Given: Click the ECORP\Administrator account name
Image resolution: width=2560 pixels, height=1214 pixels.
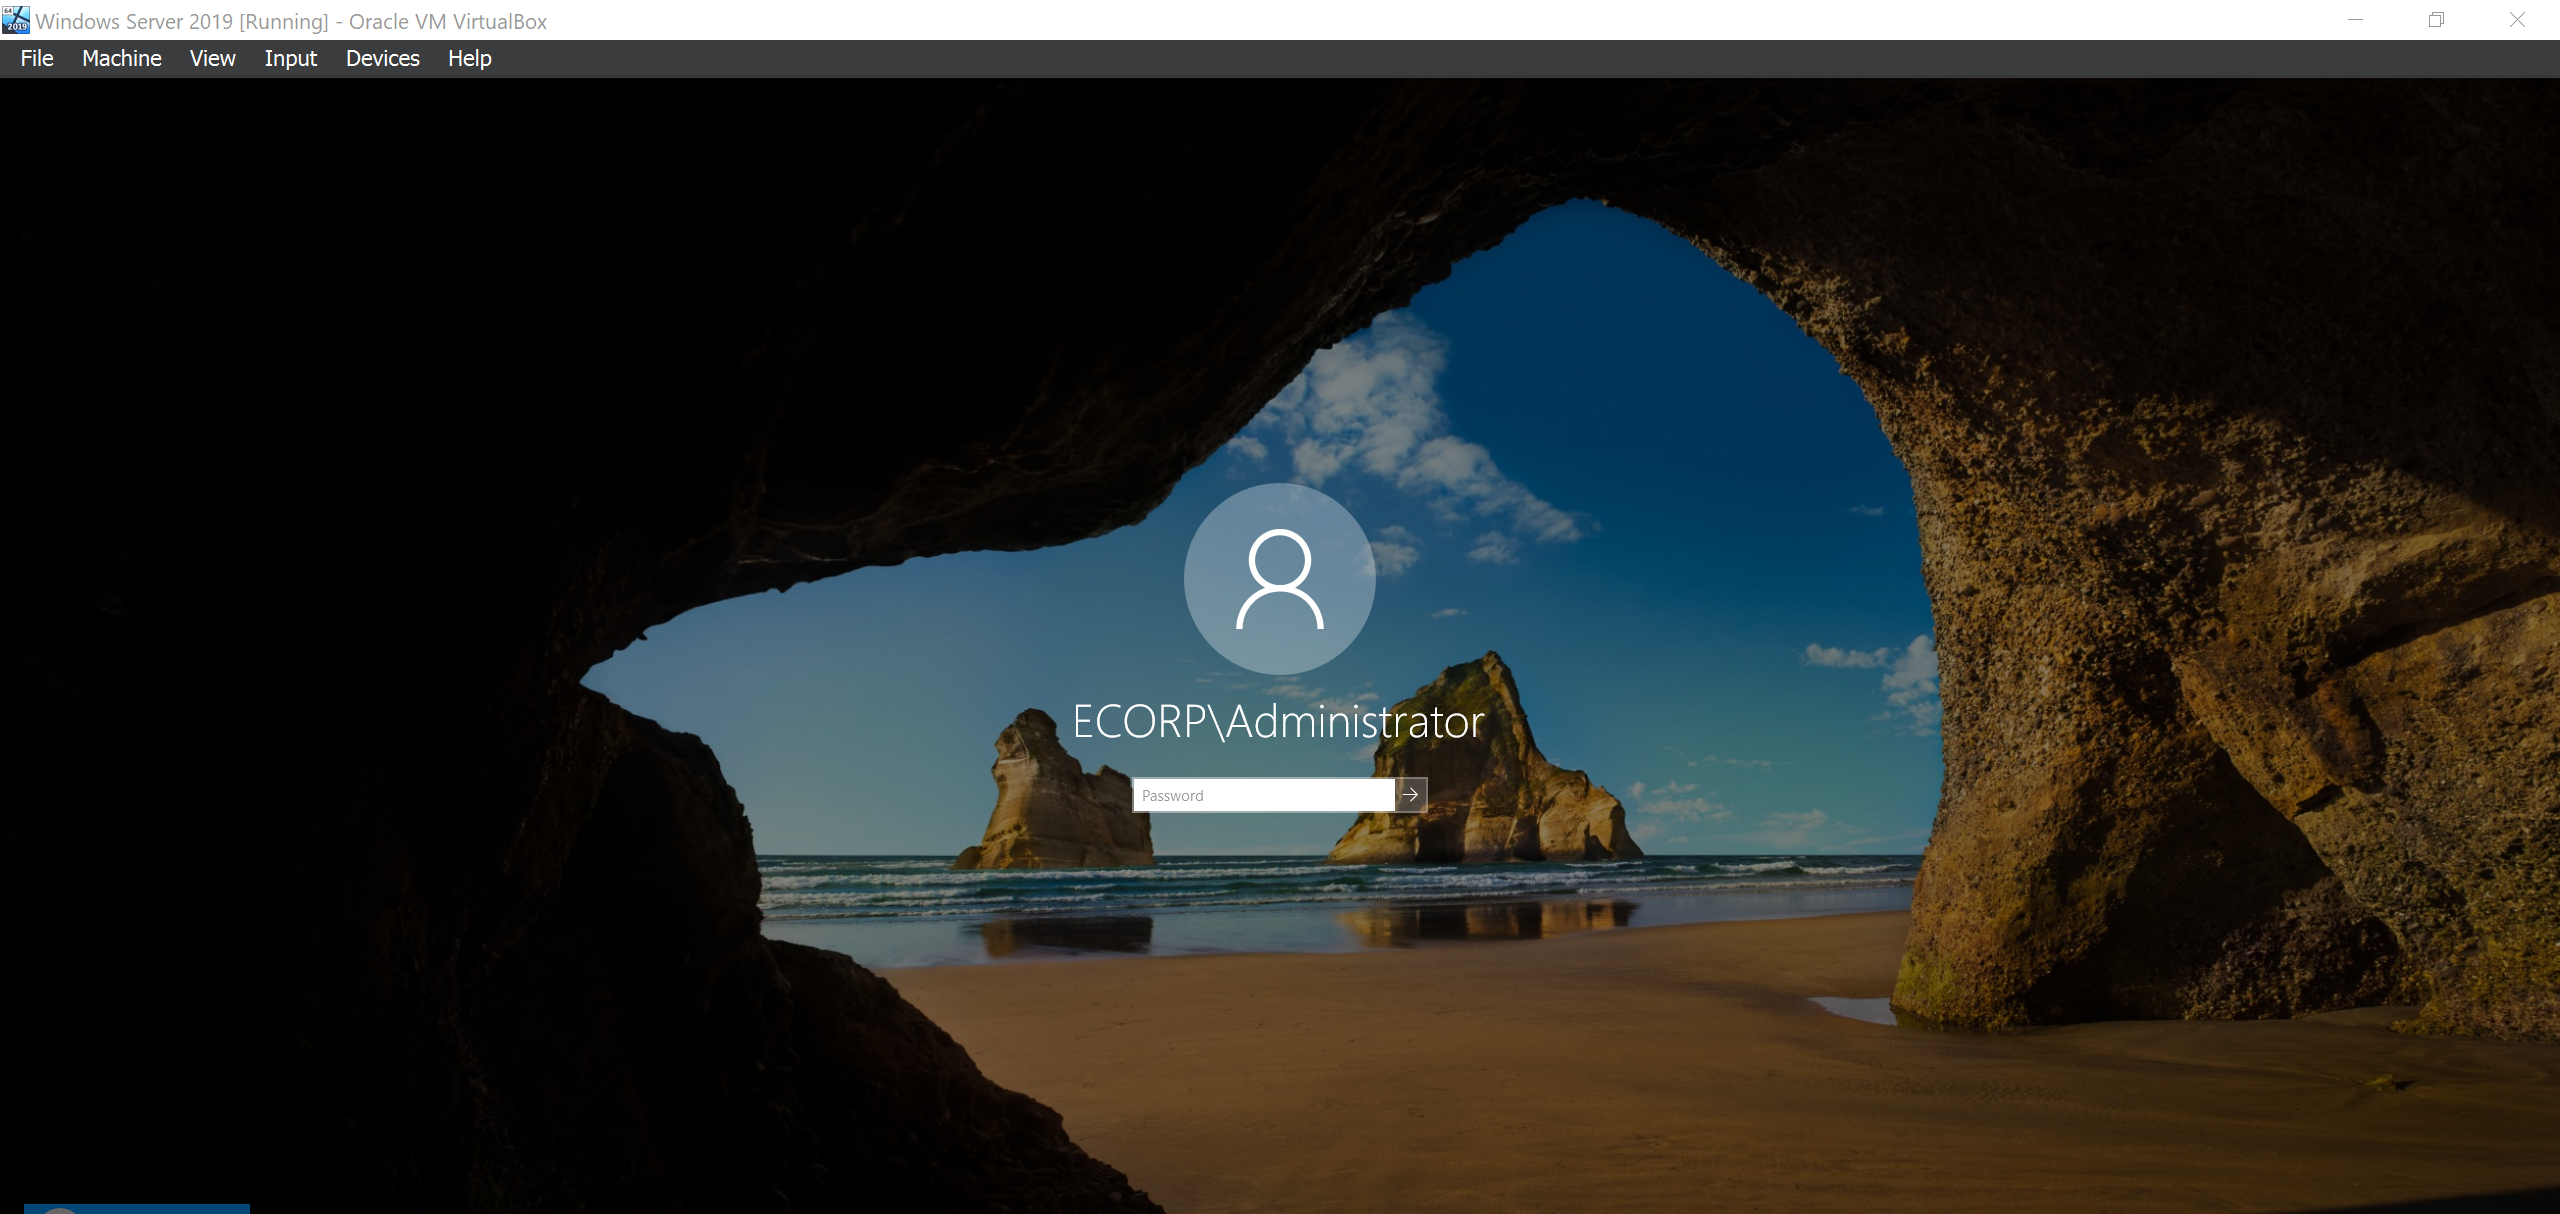Looking at the screenshot, I should click(1279, 722).
